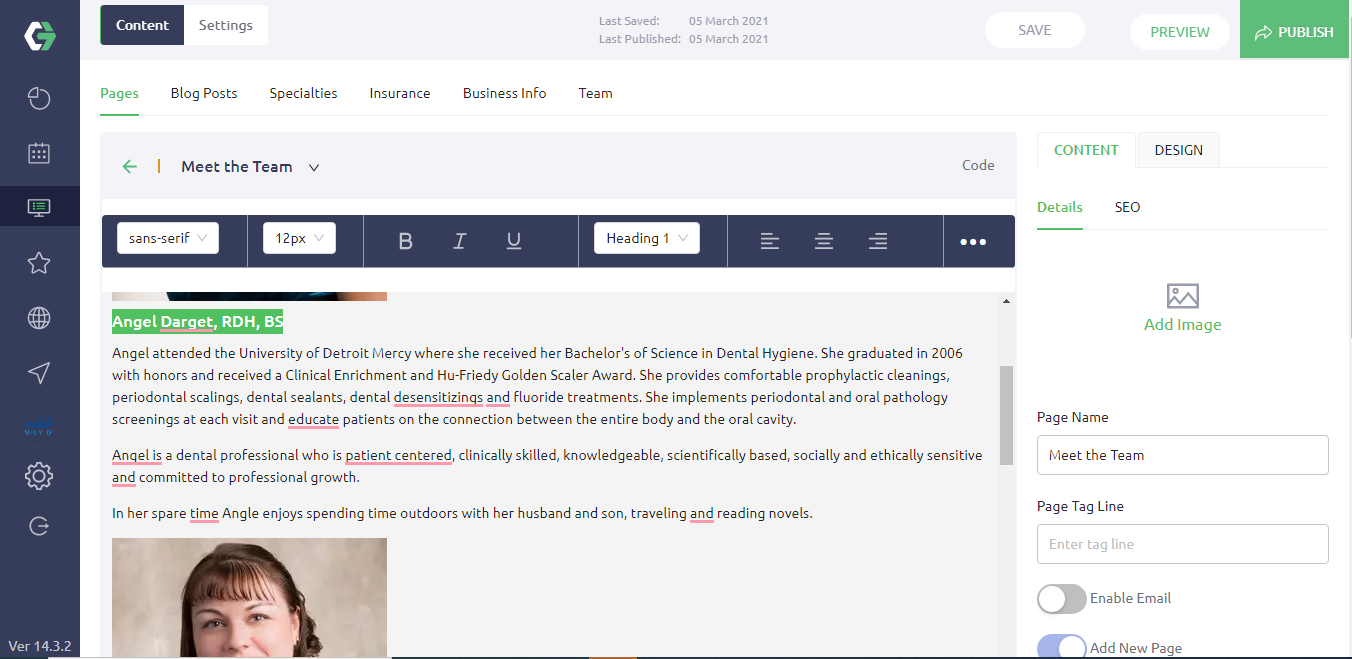The width and height of the screenshot is (1352, 659).
Task: Open the Pages tab
Action: 119,93
